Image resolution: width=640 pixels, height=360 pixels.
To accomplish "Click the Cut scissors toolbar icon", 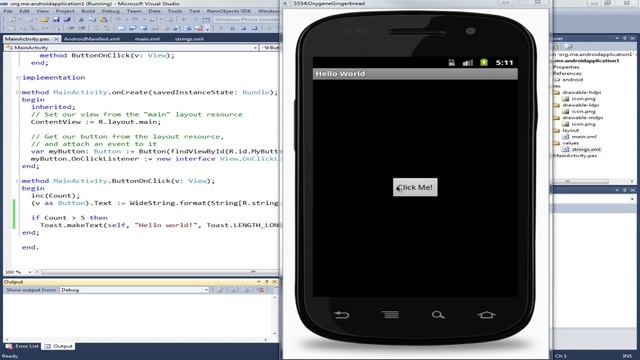I will [x=81, y=20].
